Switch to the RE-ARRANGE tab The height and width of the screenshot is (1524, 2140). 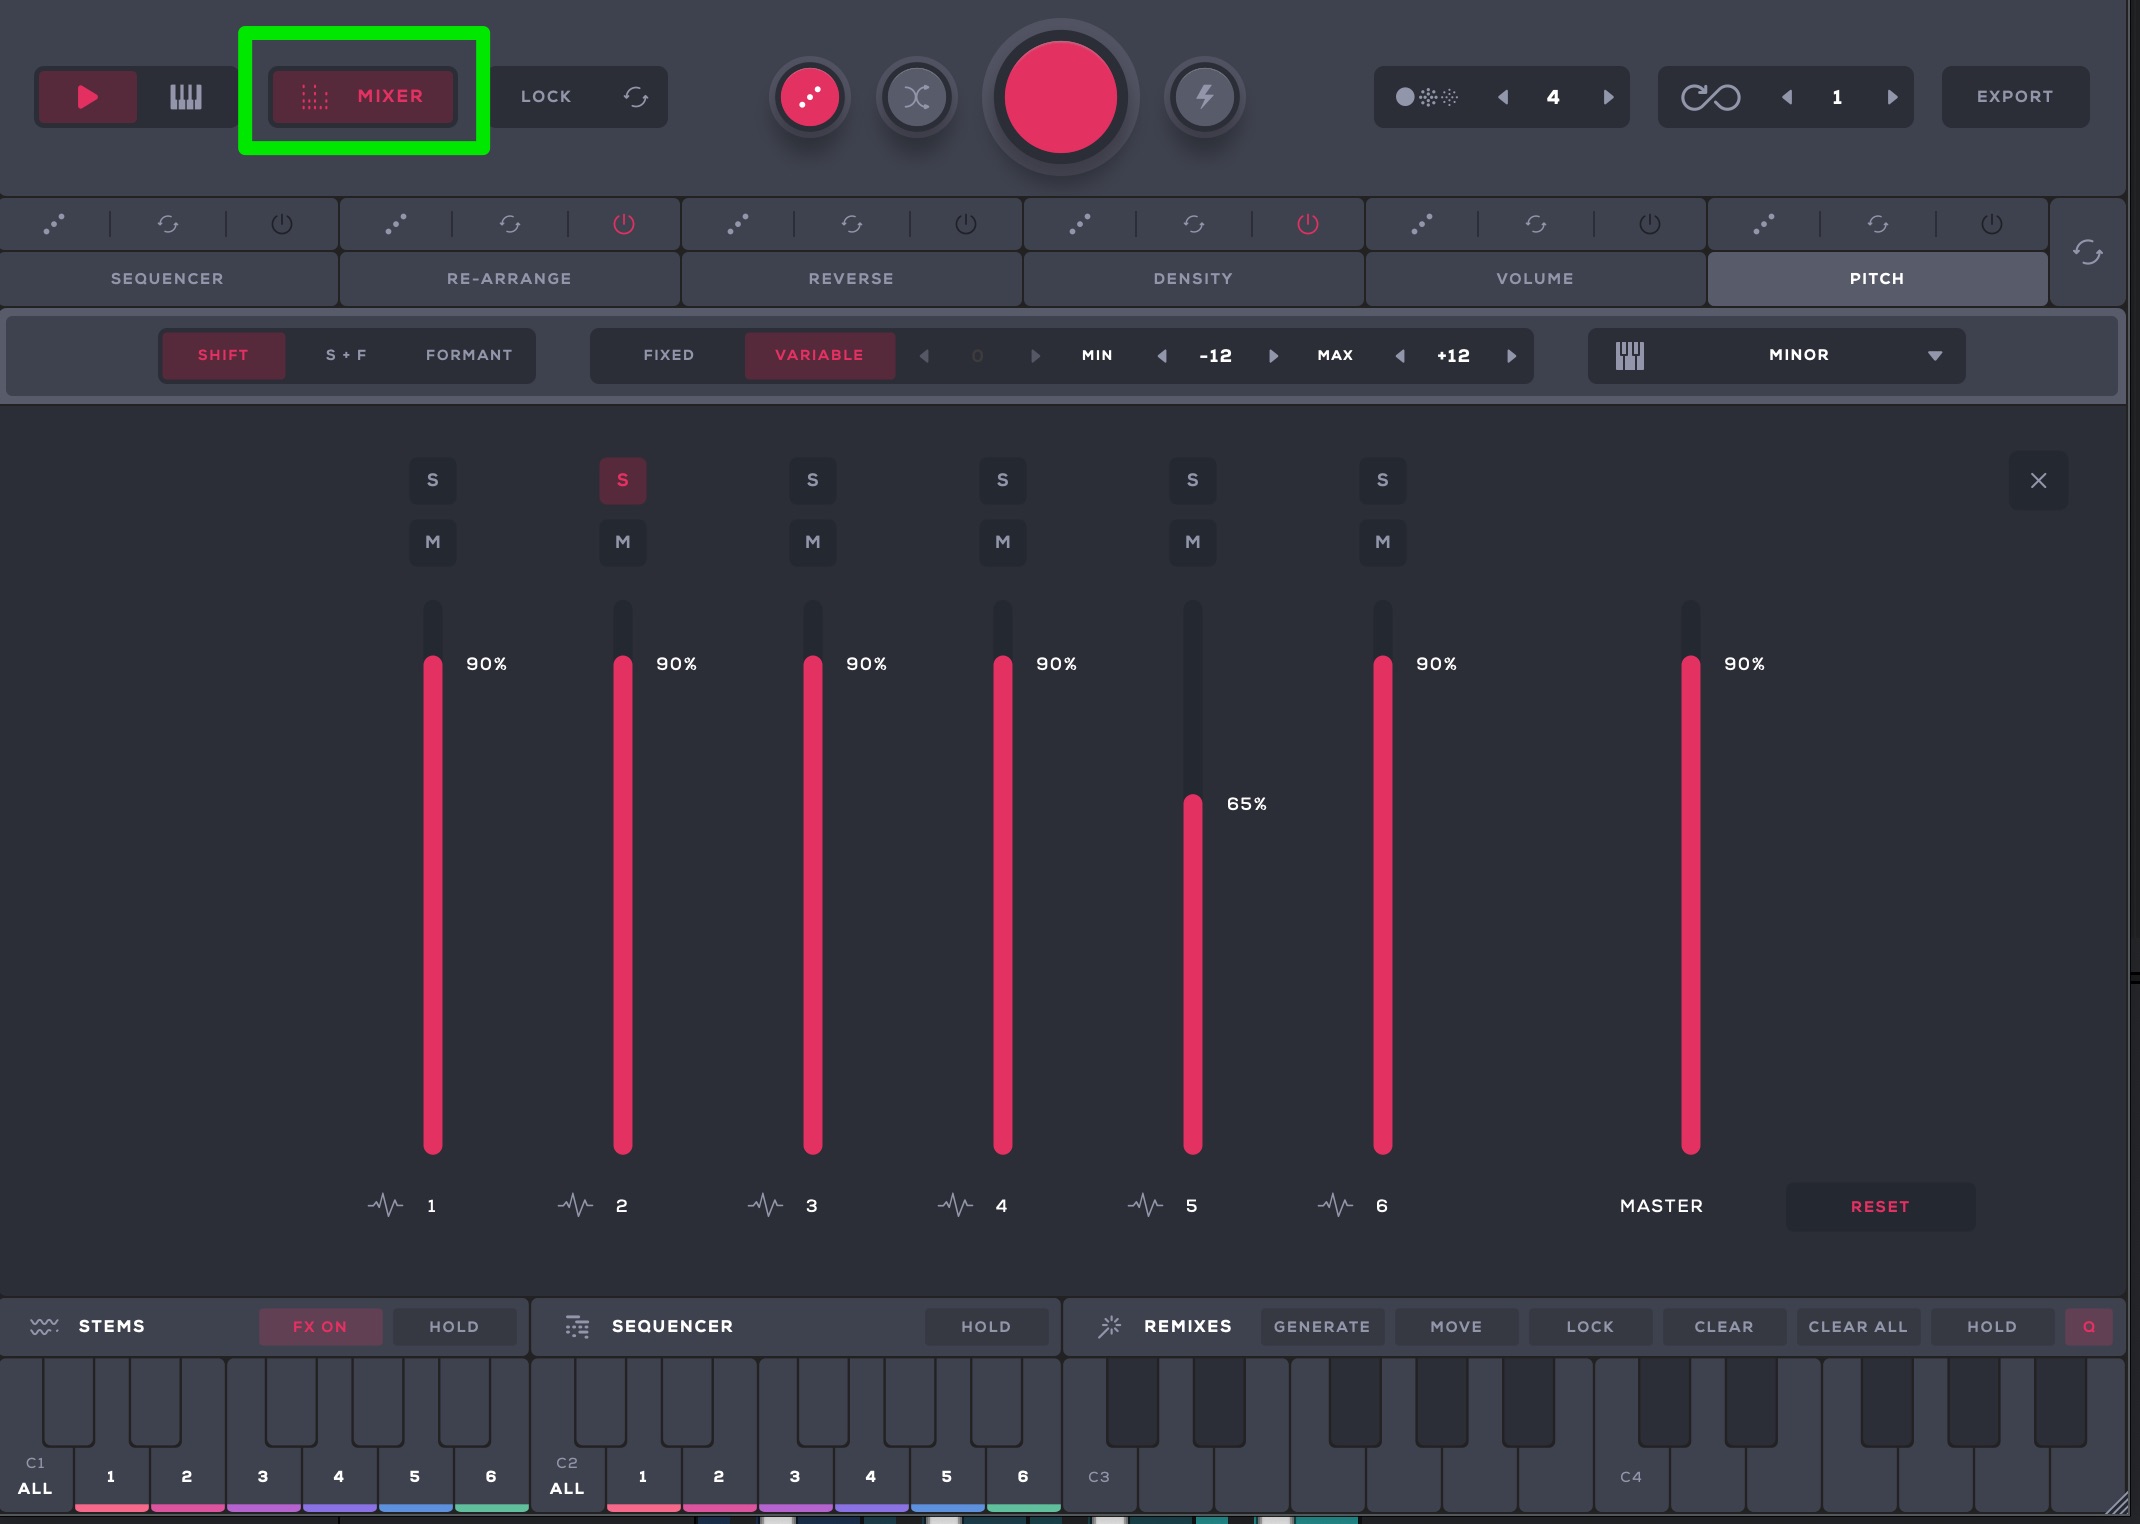(x=509, y=279)
